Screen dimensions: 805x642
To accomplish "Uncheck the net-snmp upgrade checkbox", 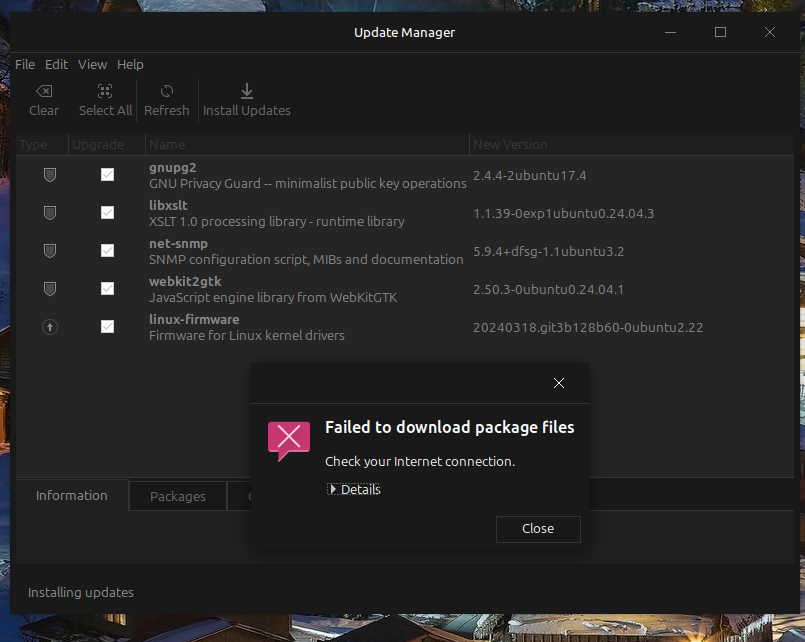I will (x=107, y=250).
